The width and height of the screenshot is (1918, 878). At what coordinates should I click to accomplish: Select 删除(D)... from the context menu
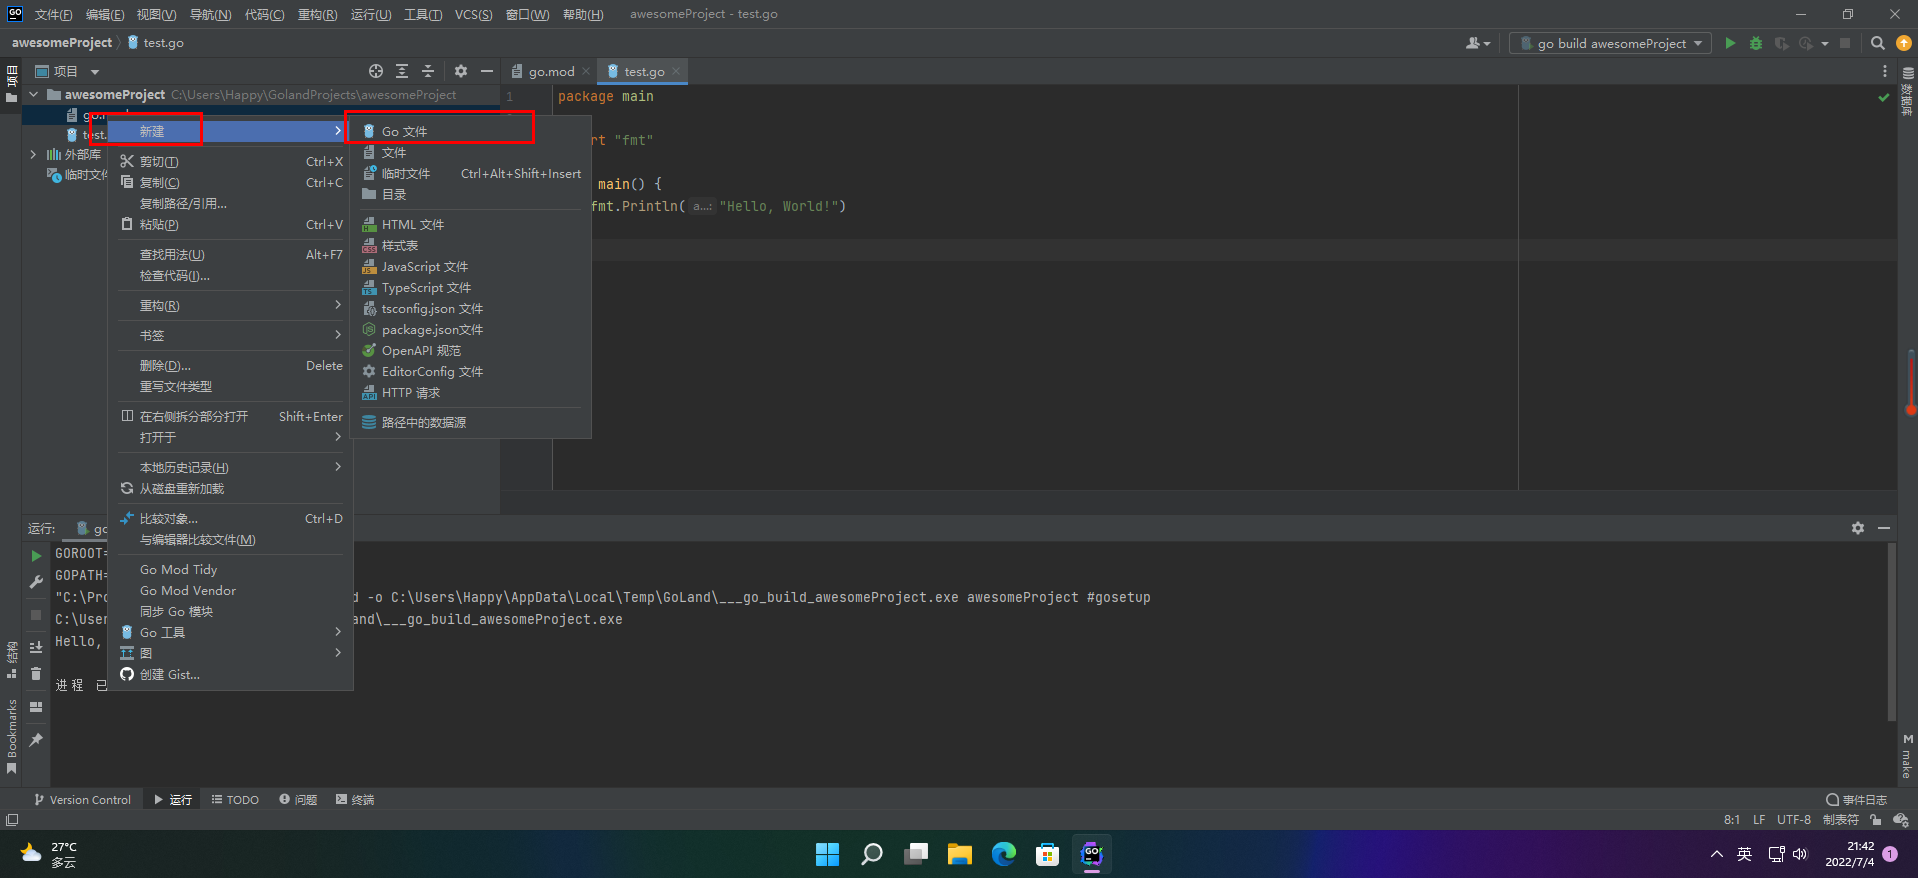(231, 365)
